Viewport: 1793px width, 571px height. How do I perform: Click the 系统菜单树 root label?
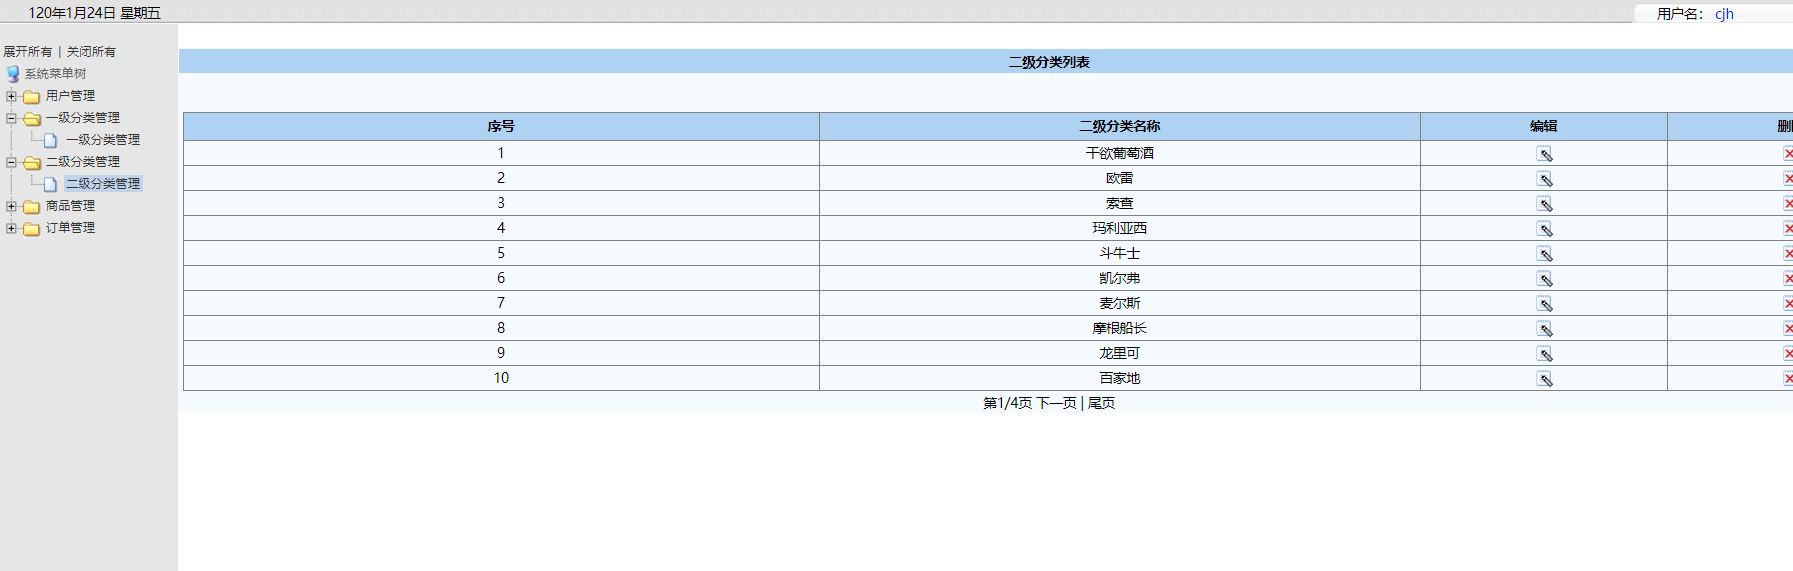(55, 74)
